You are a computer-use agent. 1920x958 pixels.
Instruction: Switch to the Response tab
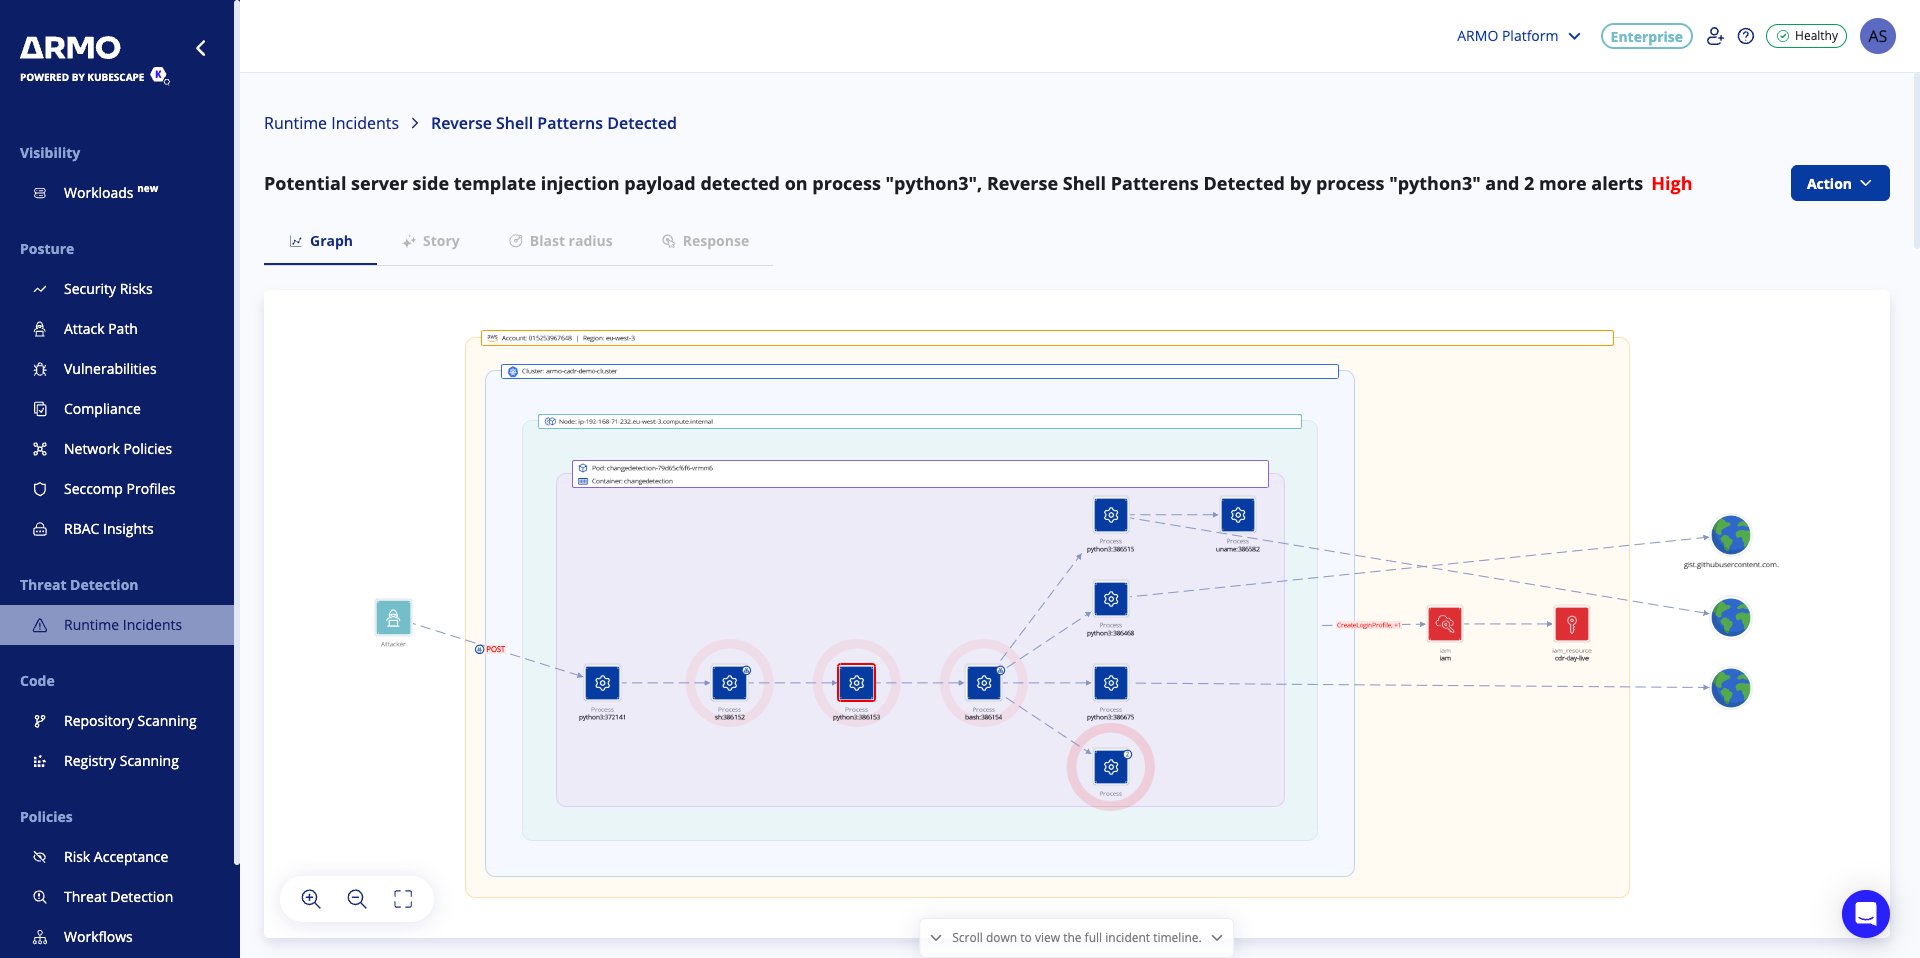[x=705, y=241]
